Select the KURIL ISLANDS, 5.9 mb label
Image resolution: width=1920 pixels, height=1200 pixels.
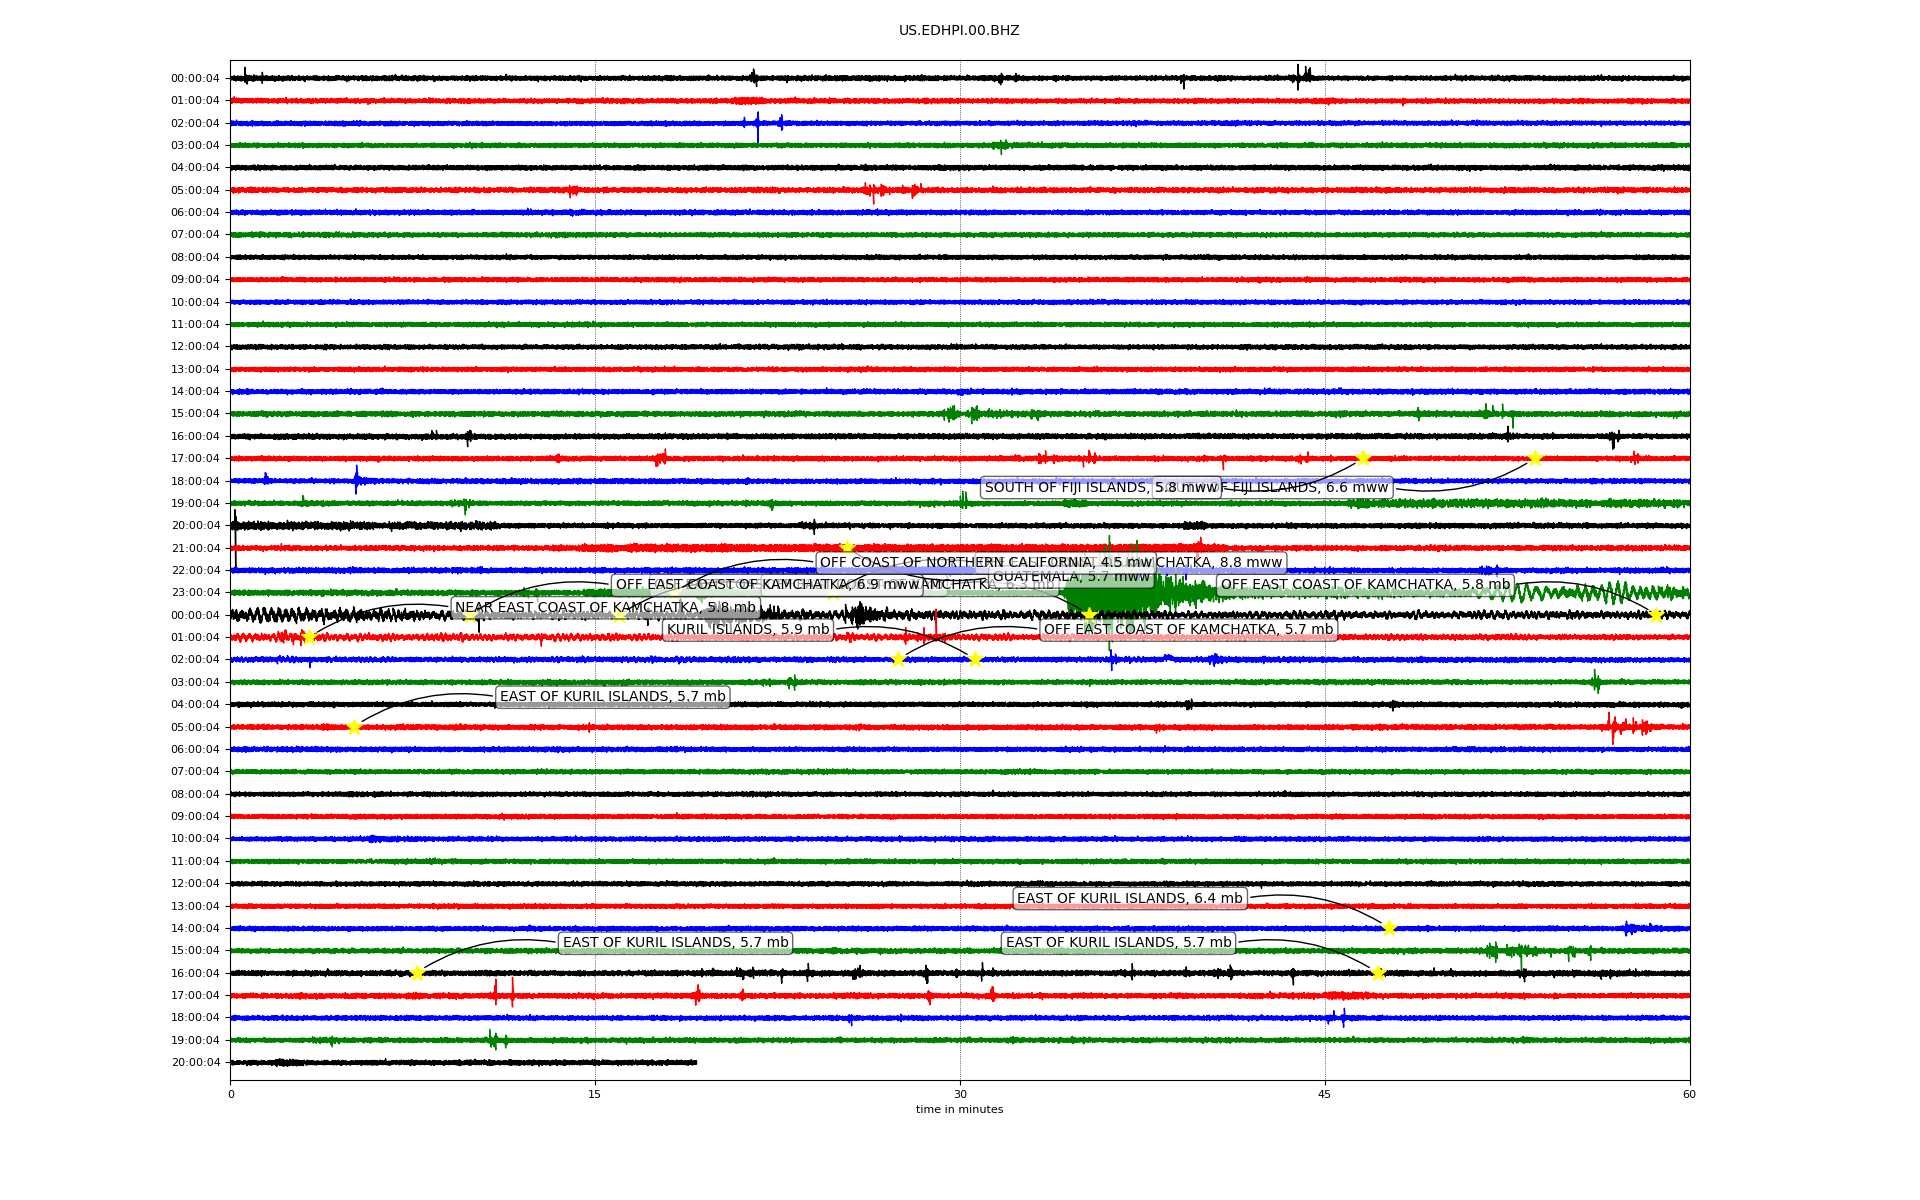coord(748,630)
